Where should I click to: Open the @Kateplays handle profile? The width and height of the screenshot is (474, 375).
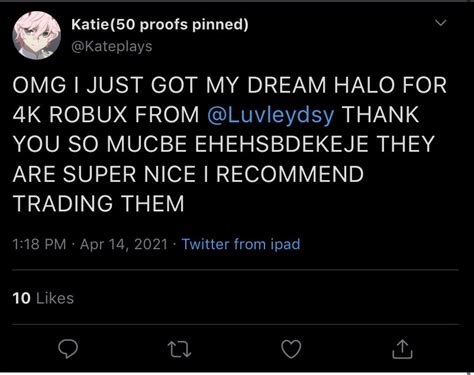pyautogui.click(x=112, y=46)
